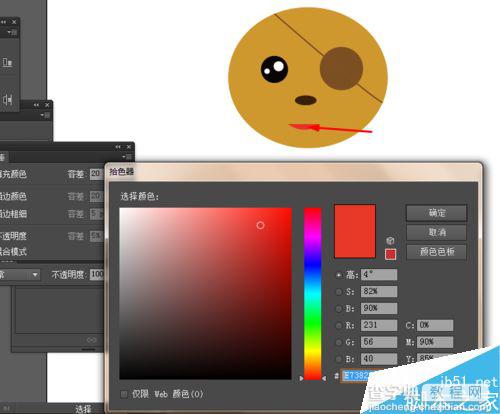Click the 拾色器 dialog title bar

(293, 172)
